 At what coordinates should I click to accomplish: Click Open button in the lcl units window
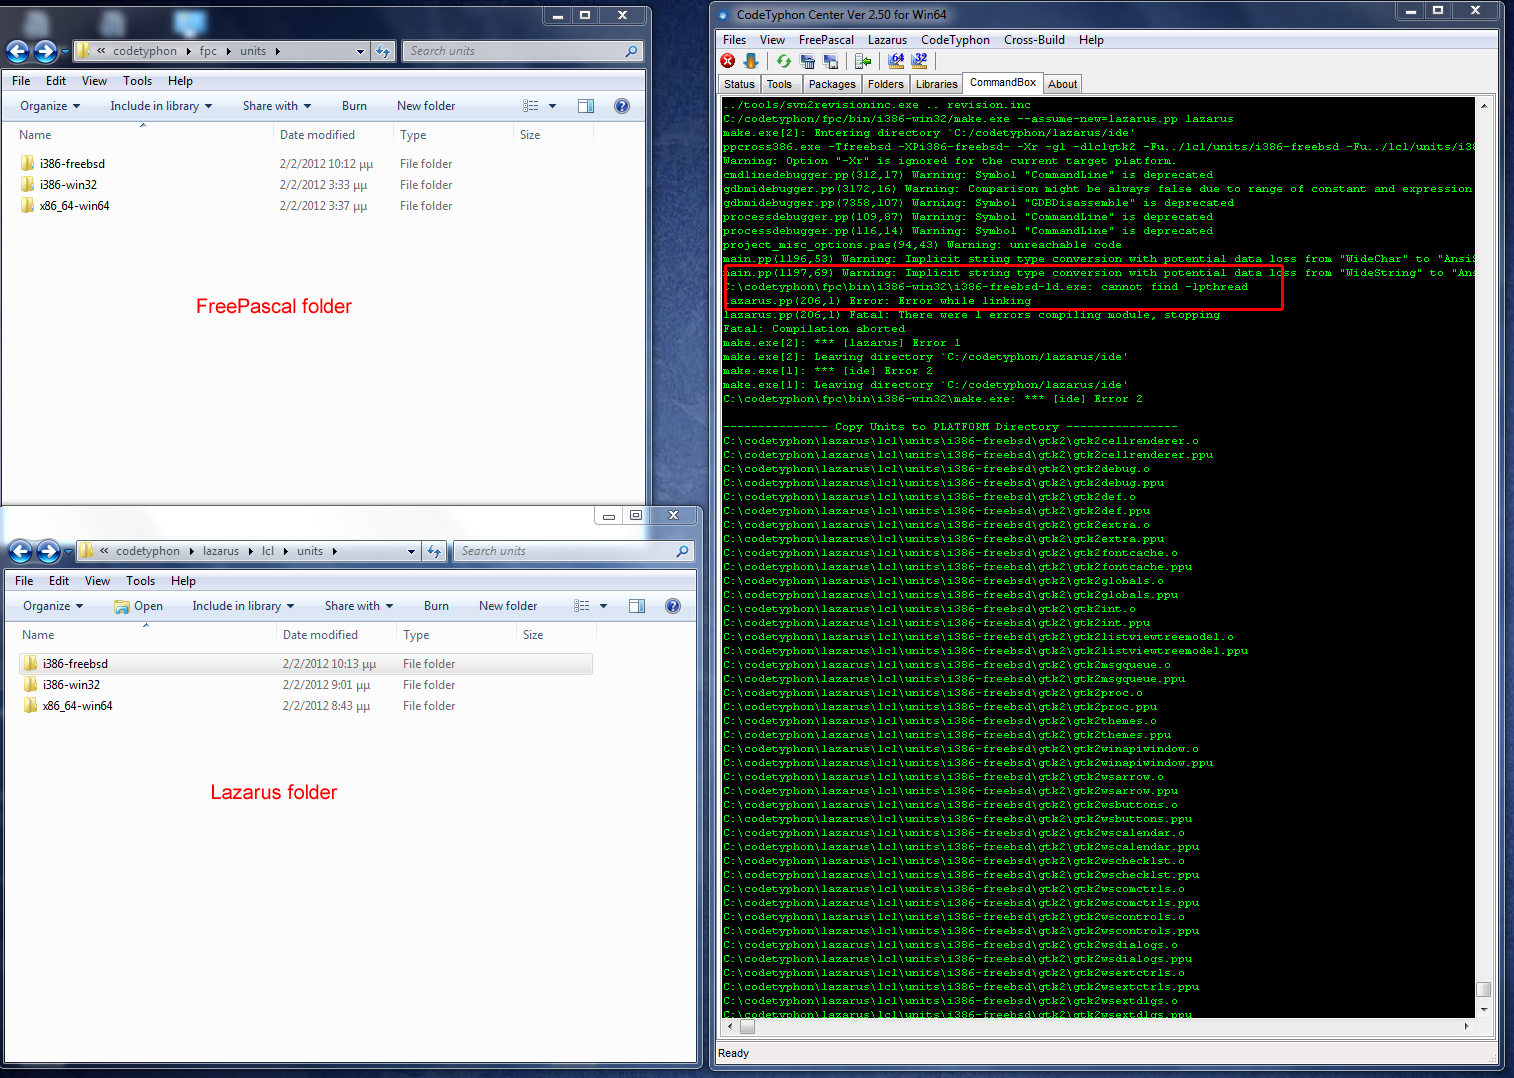click(x=138, y=606)
